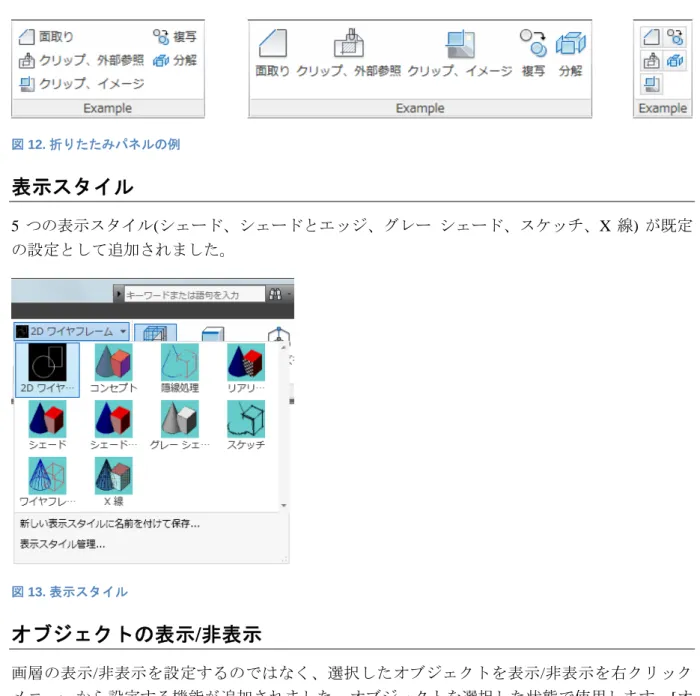Click explode icon in icon-only panel
This screenshot has width=700, height=696.
click(675, 60)
